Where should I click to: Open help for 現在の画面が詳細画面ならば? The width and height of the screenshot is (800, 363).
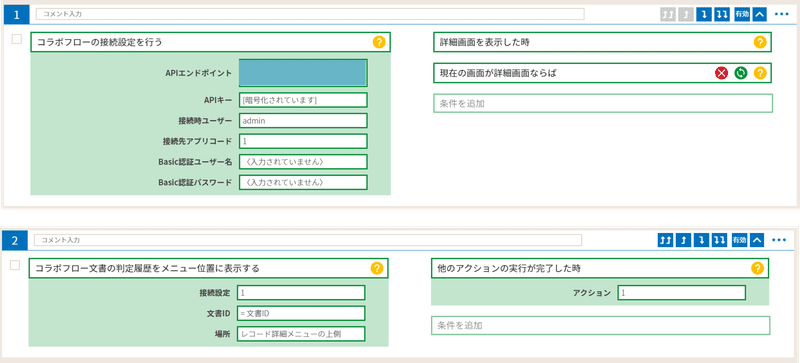[760, 73]
